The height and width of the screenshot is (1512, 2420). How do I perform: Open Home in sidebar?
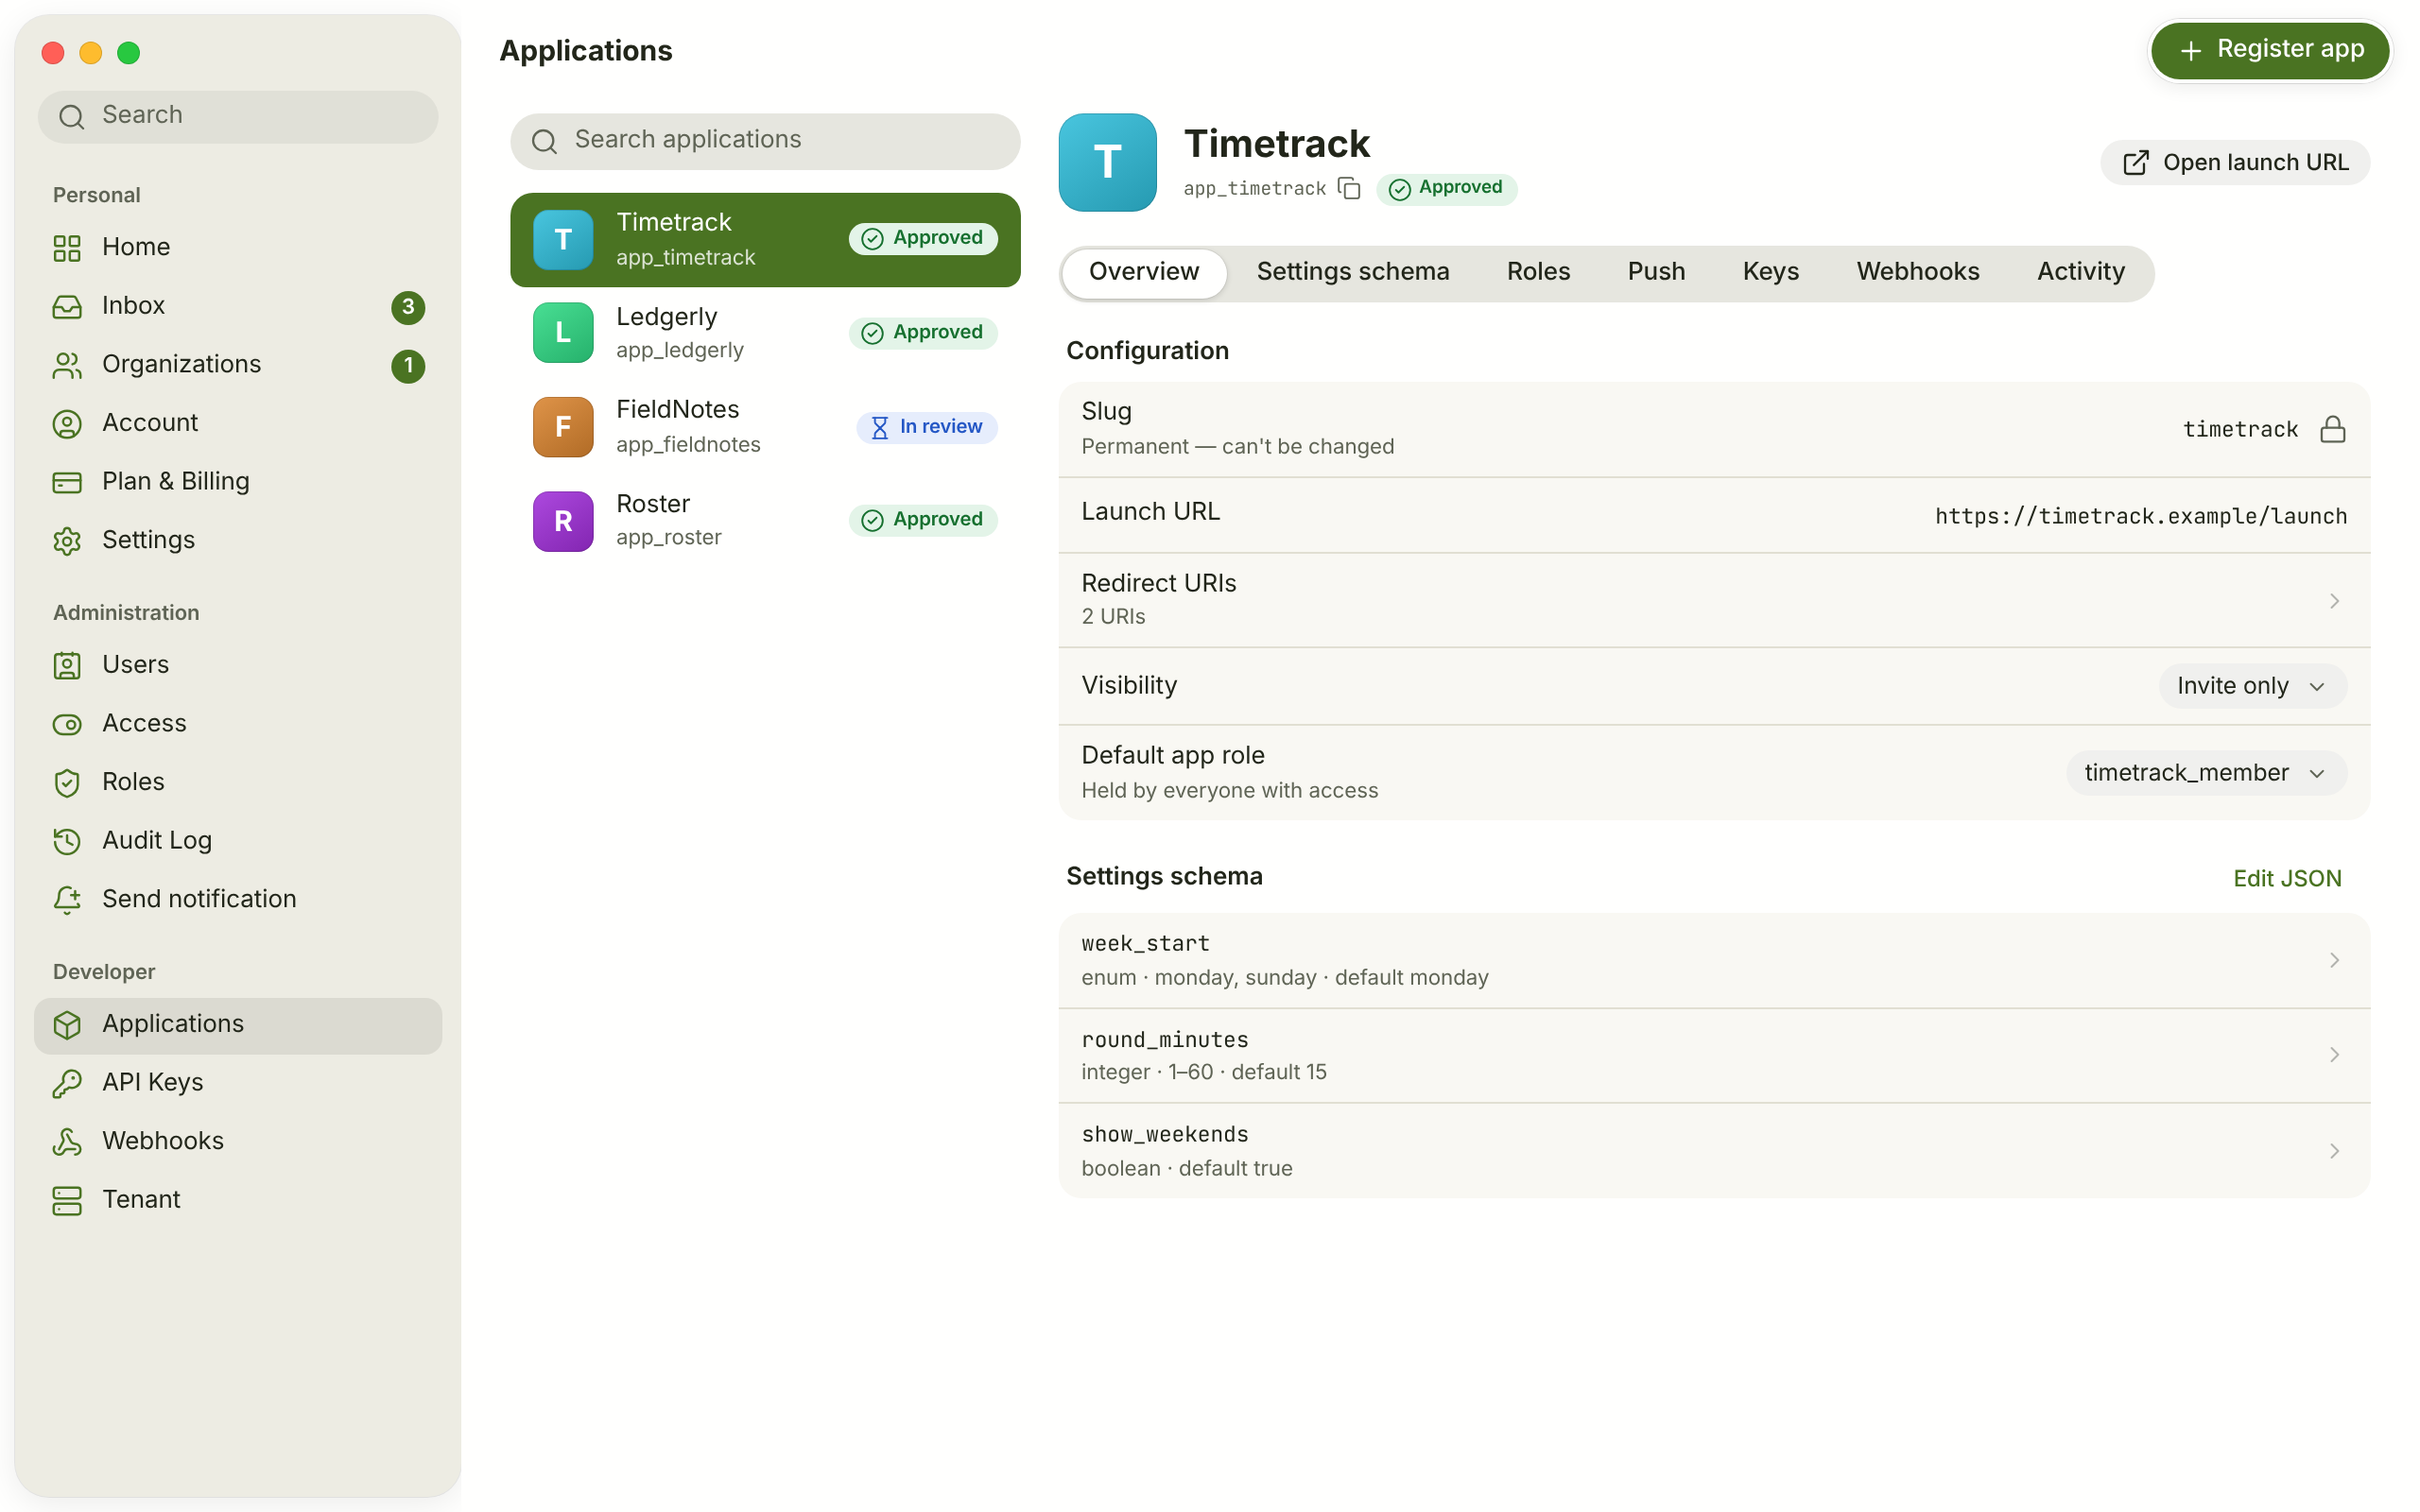pyautogui.click(x=238, y=247)
